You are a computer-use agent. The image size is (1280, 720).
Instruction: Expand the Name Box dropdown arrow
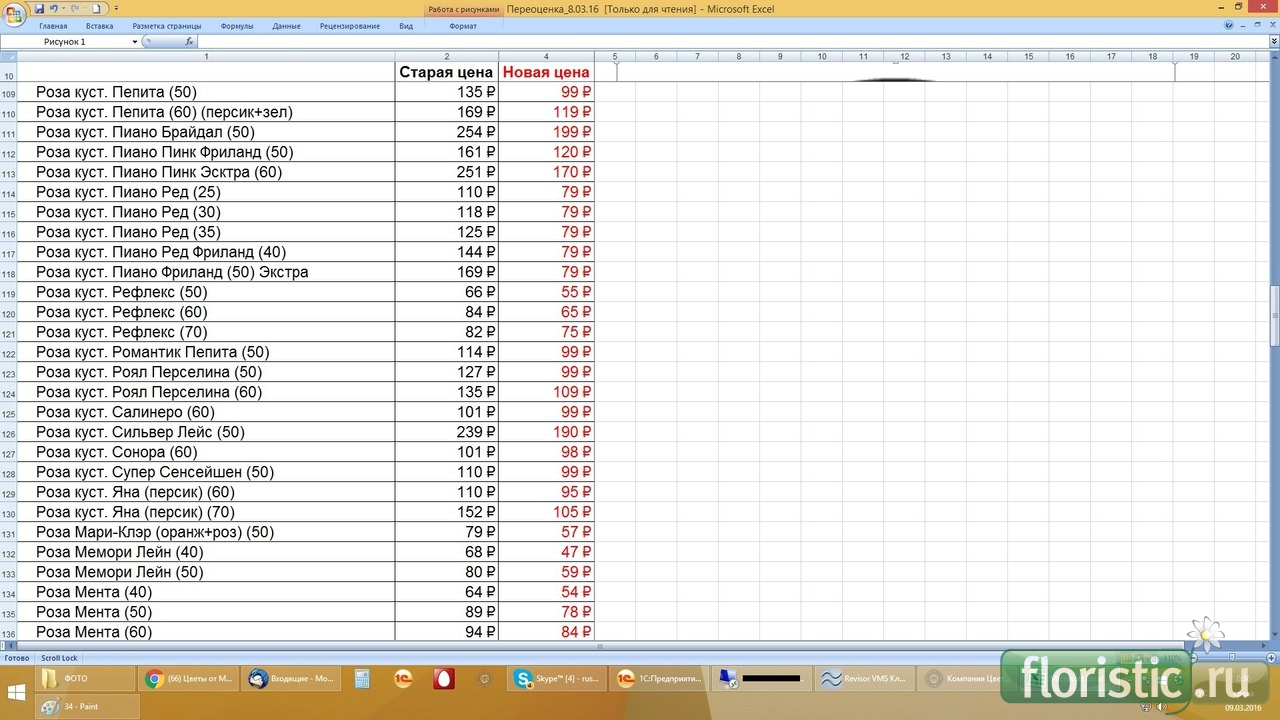click(x=135, y=42)
